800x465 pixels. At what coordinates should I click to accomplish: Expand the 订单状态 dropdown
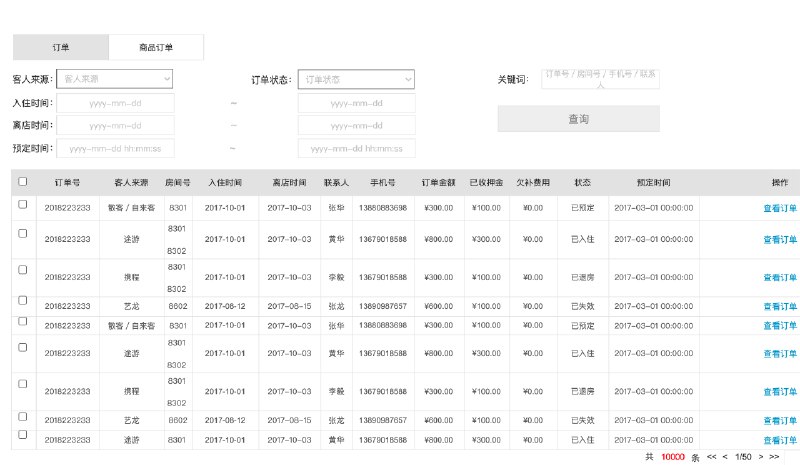(356, 80)
